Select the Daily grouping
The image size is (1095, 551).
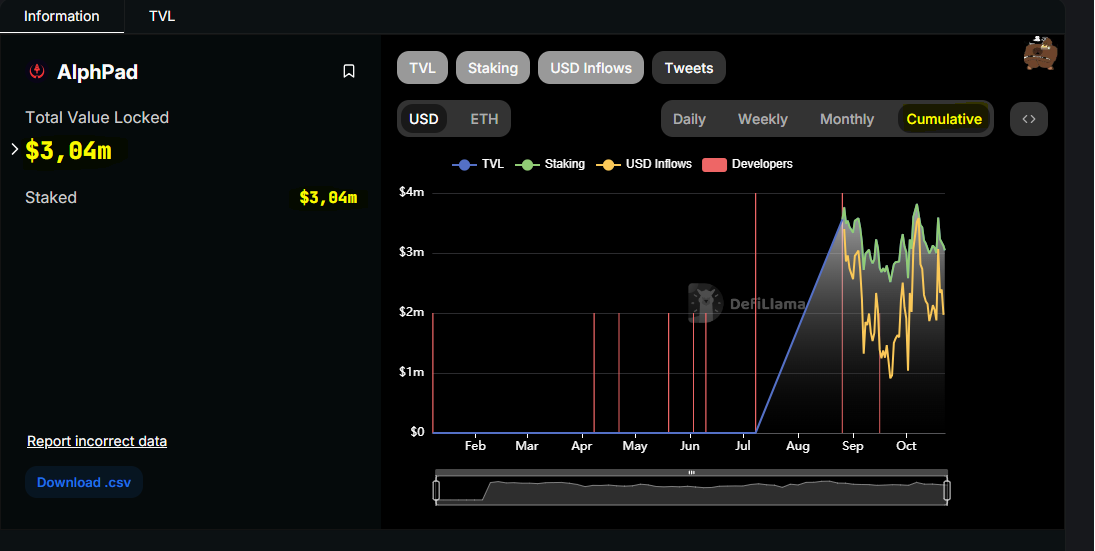pos(689,119)
